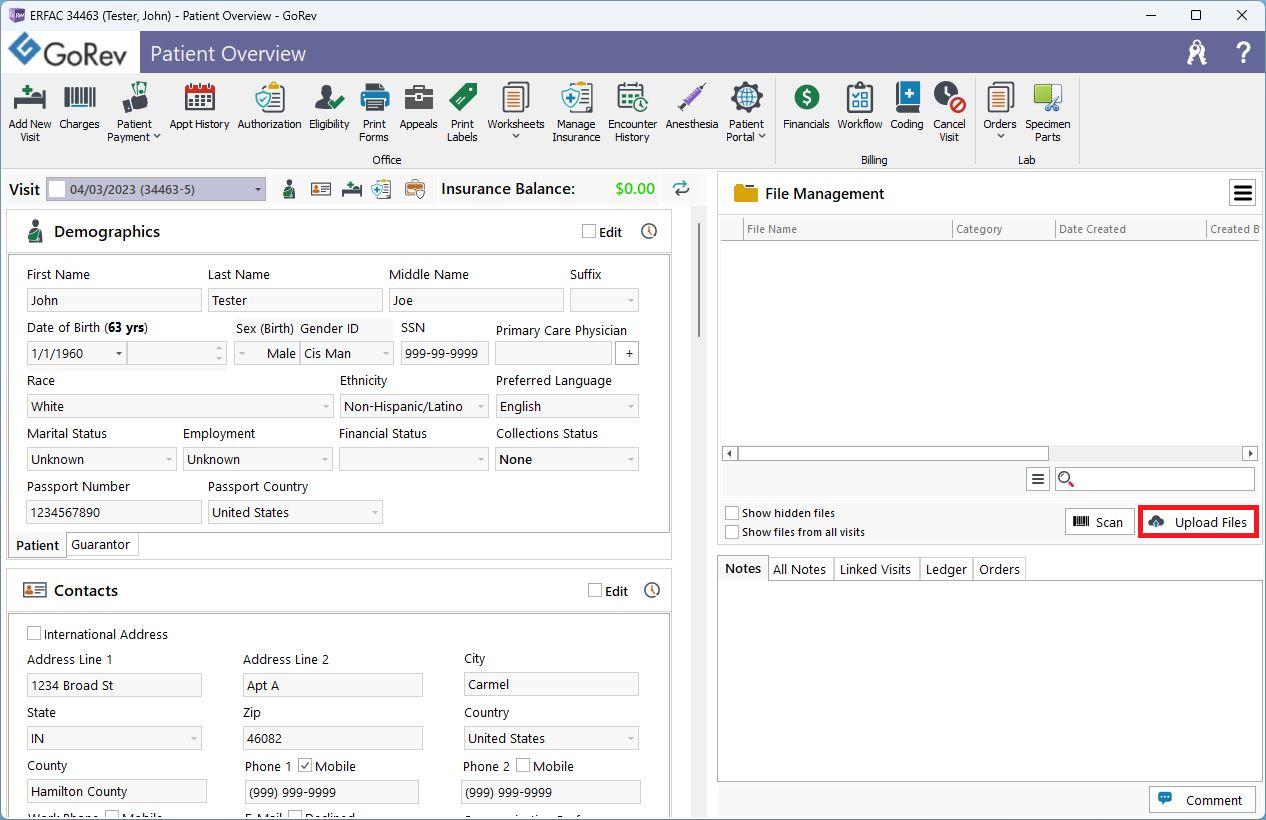Click the file search field

pos(1155,479)
